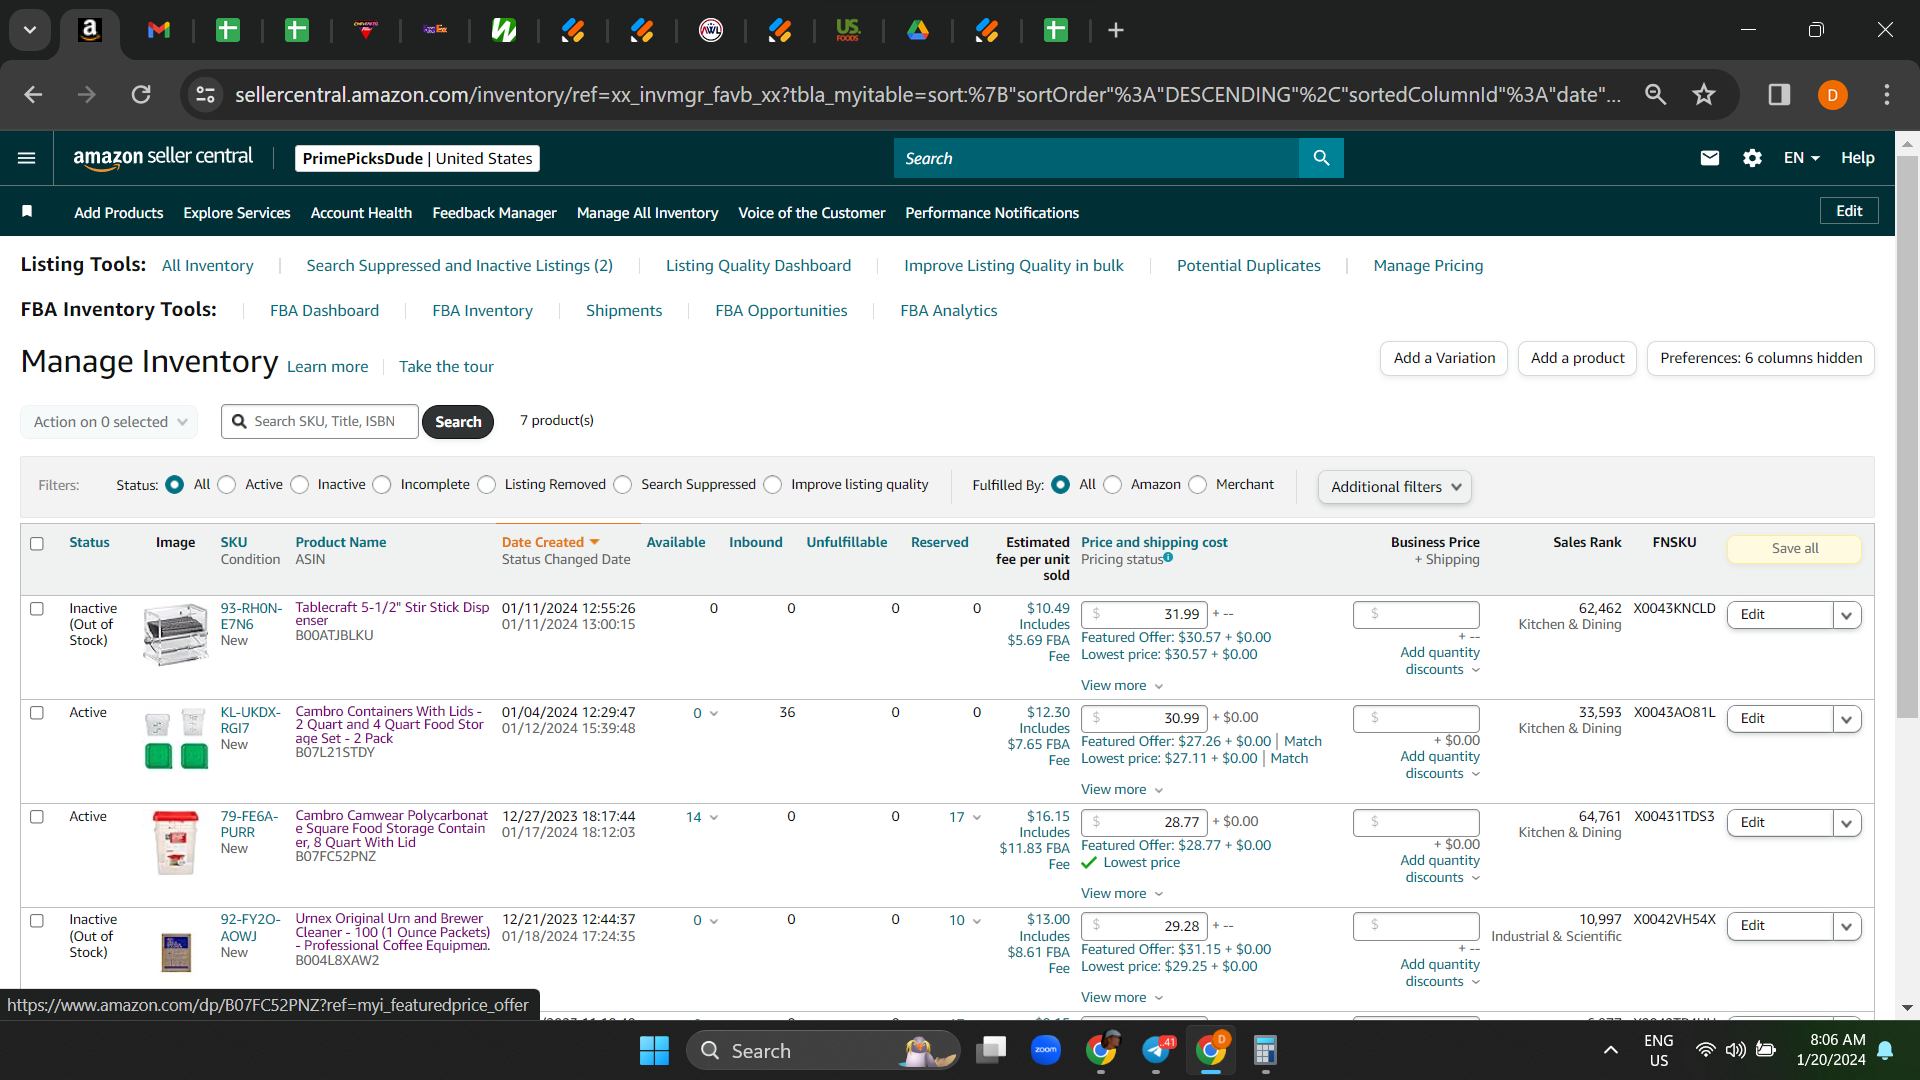
Task: Go back using the browser back arrow
Action: 33,94
